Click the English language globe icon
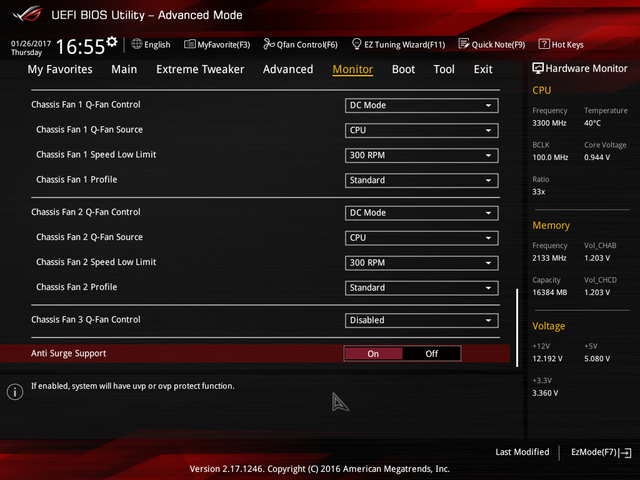 tap(137, 44)
